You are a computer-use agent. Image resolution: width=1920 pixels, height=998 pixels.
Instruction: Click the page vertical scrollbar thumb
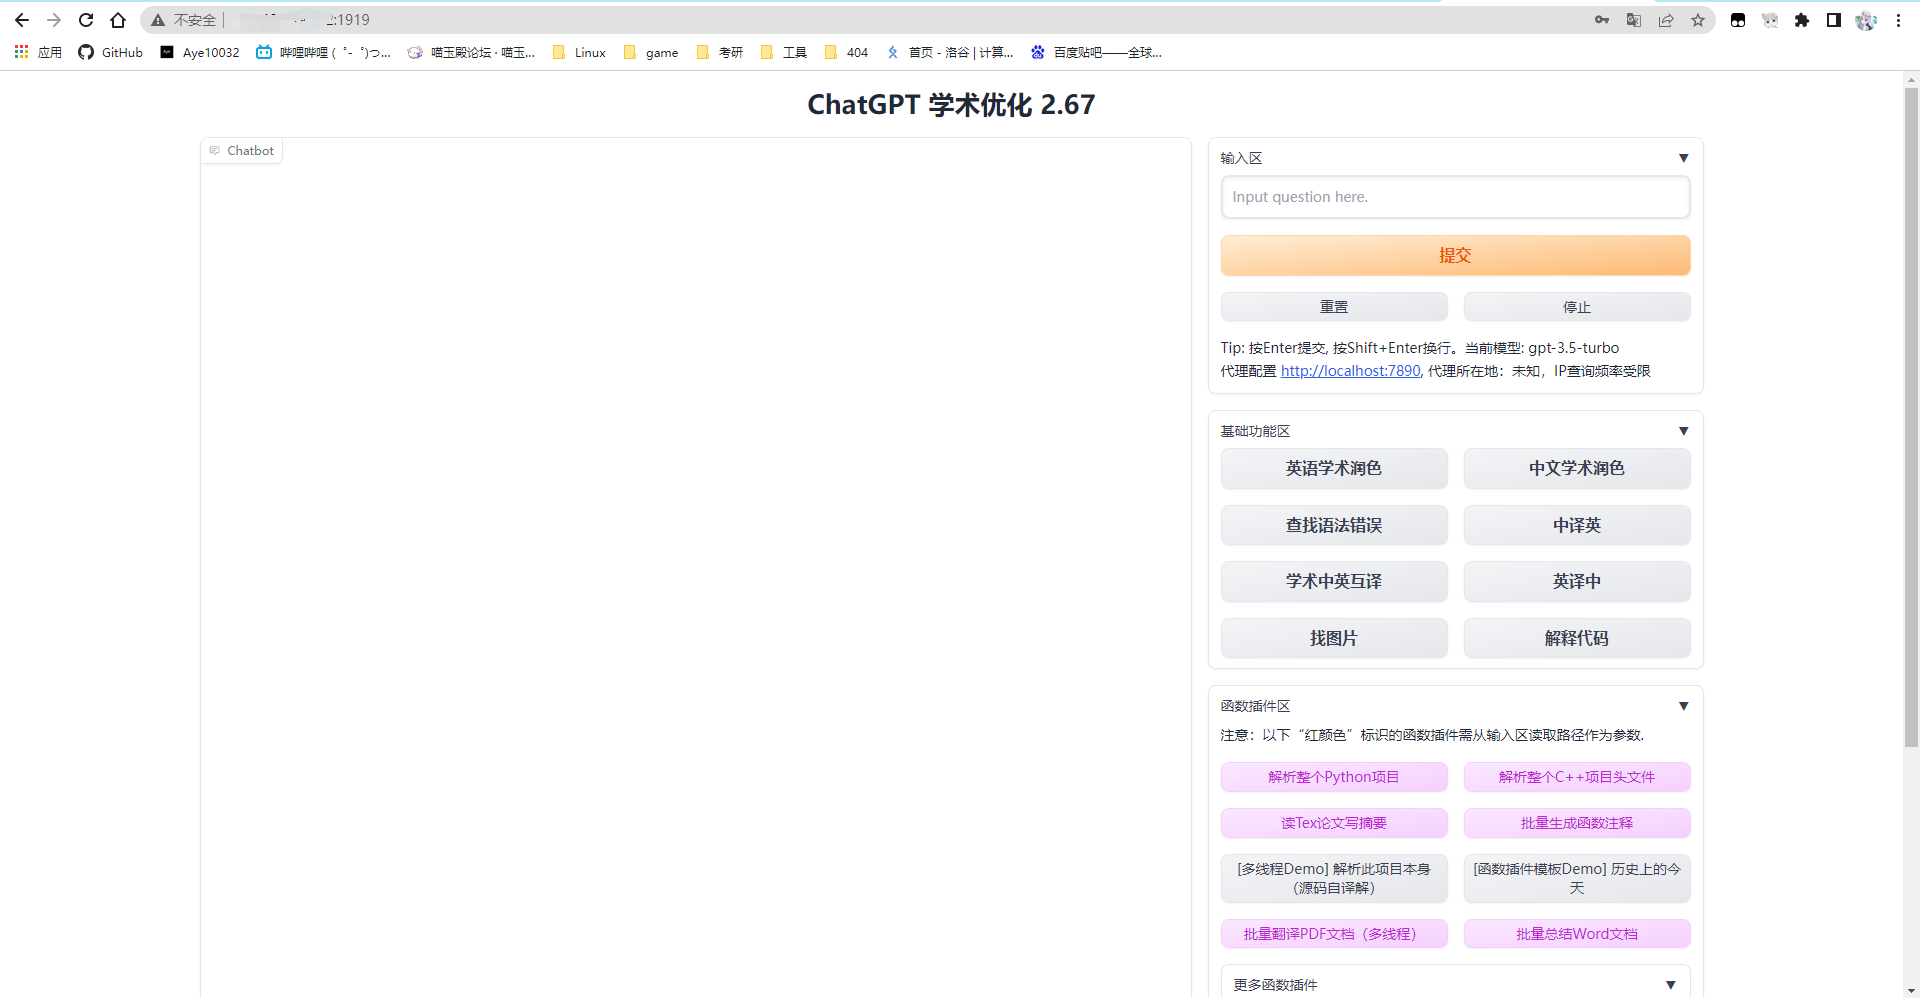point(1911,417)
